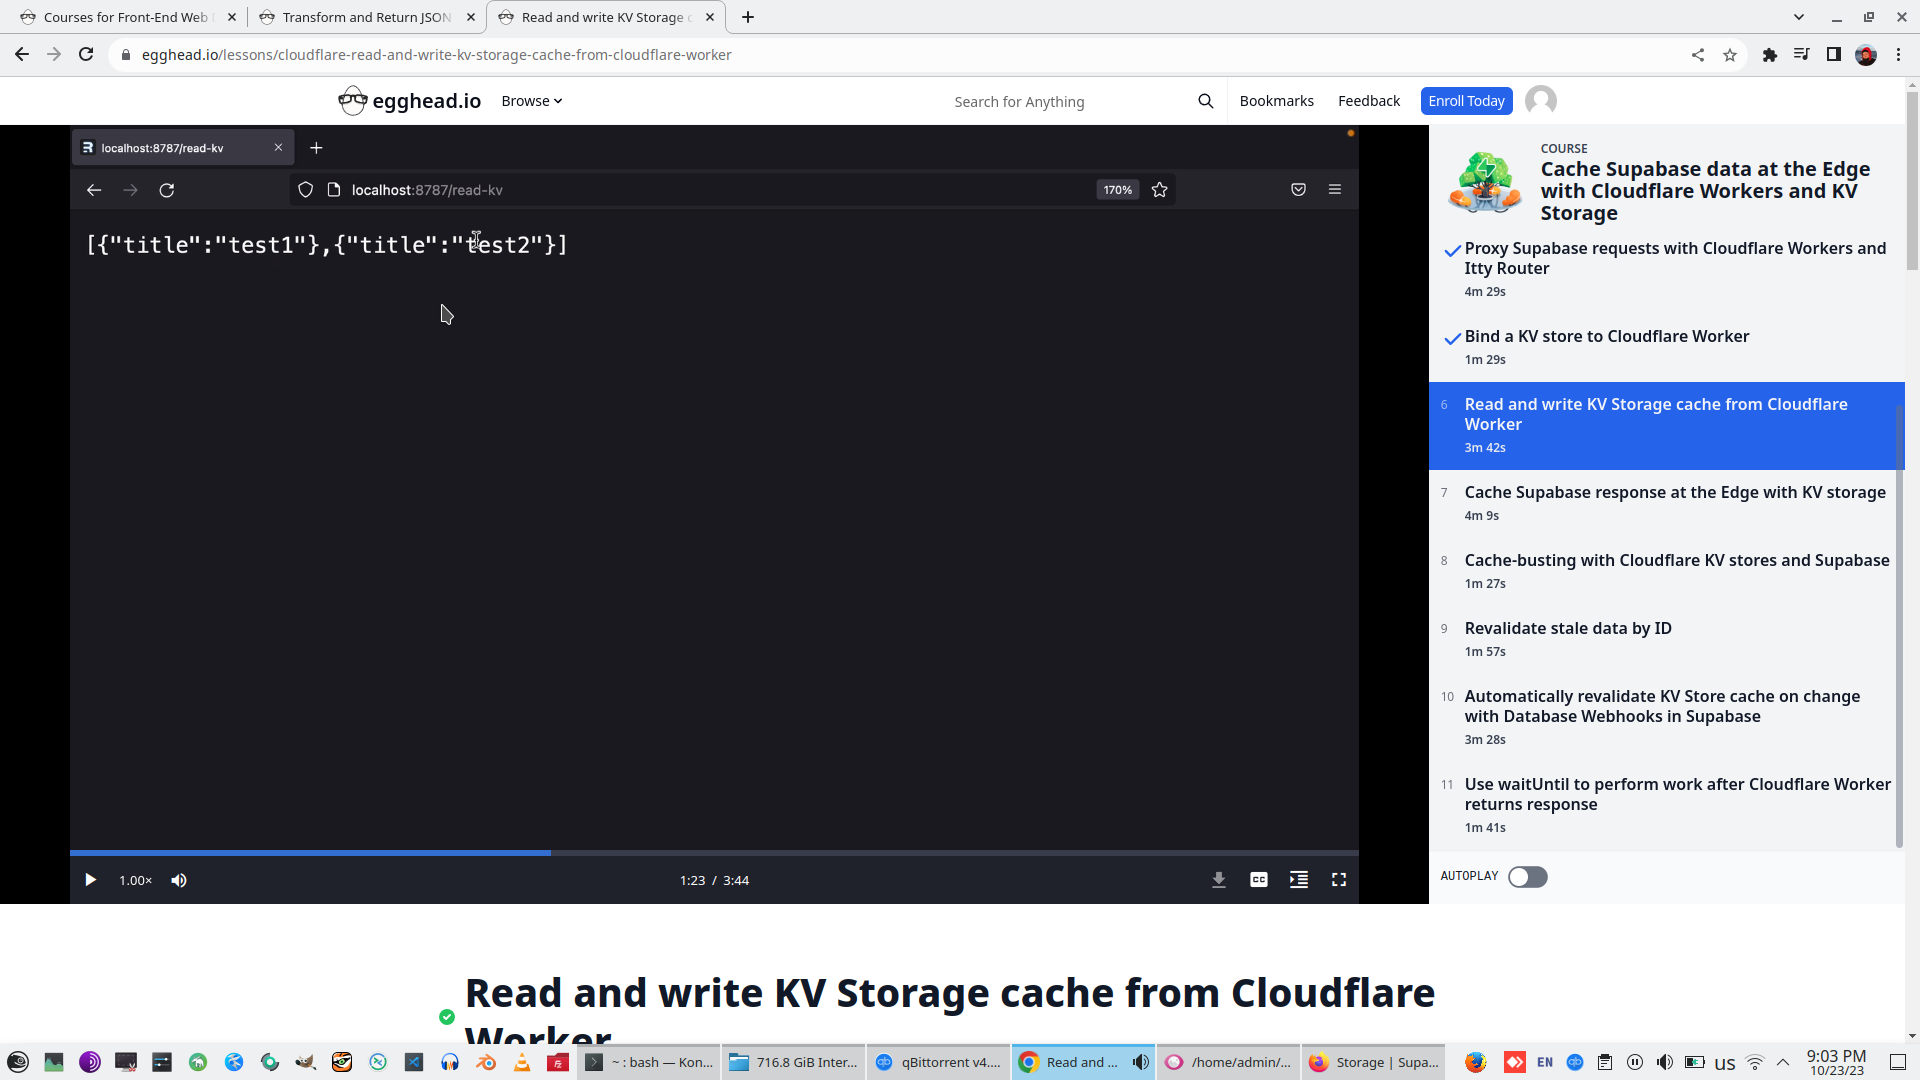Toggle closed captions on video
Image resolution: width=1920 pixels, height=1080 pixels.
coord(1258,880)
